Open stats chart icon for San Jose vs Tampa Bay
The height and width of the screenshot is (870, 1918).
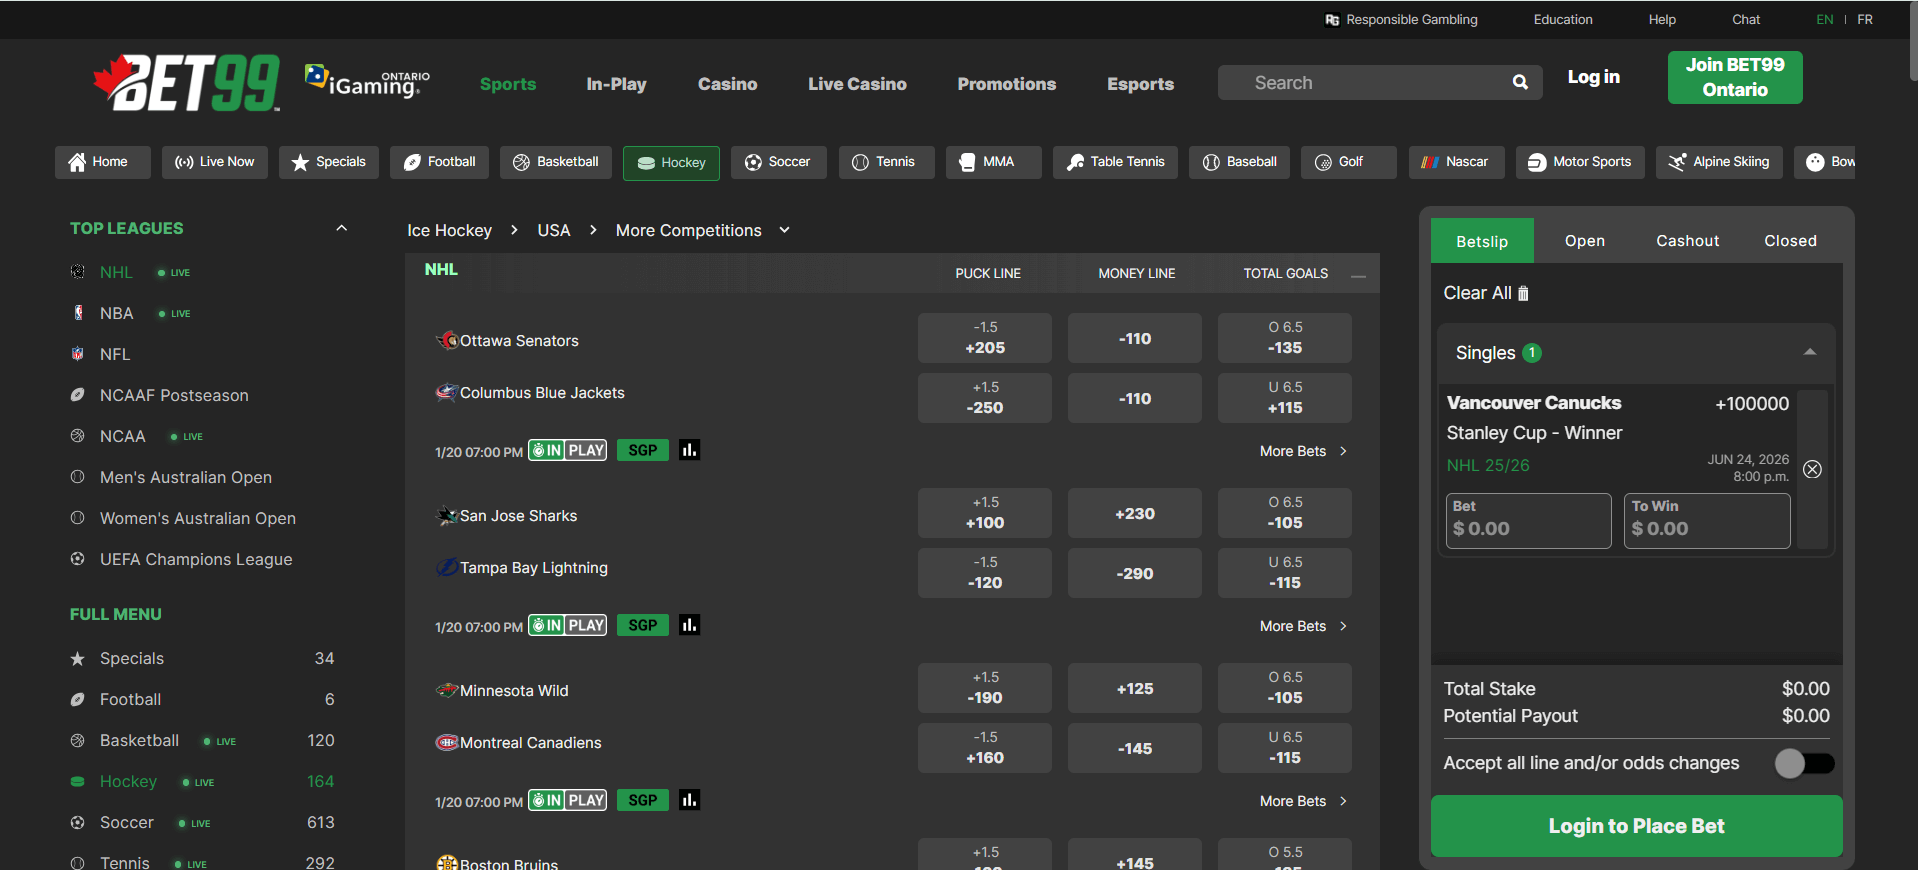point(689,625)
